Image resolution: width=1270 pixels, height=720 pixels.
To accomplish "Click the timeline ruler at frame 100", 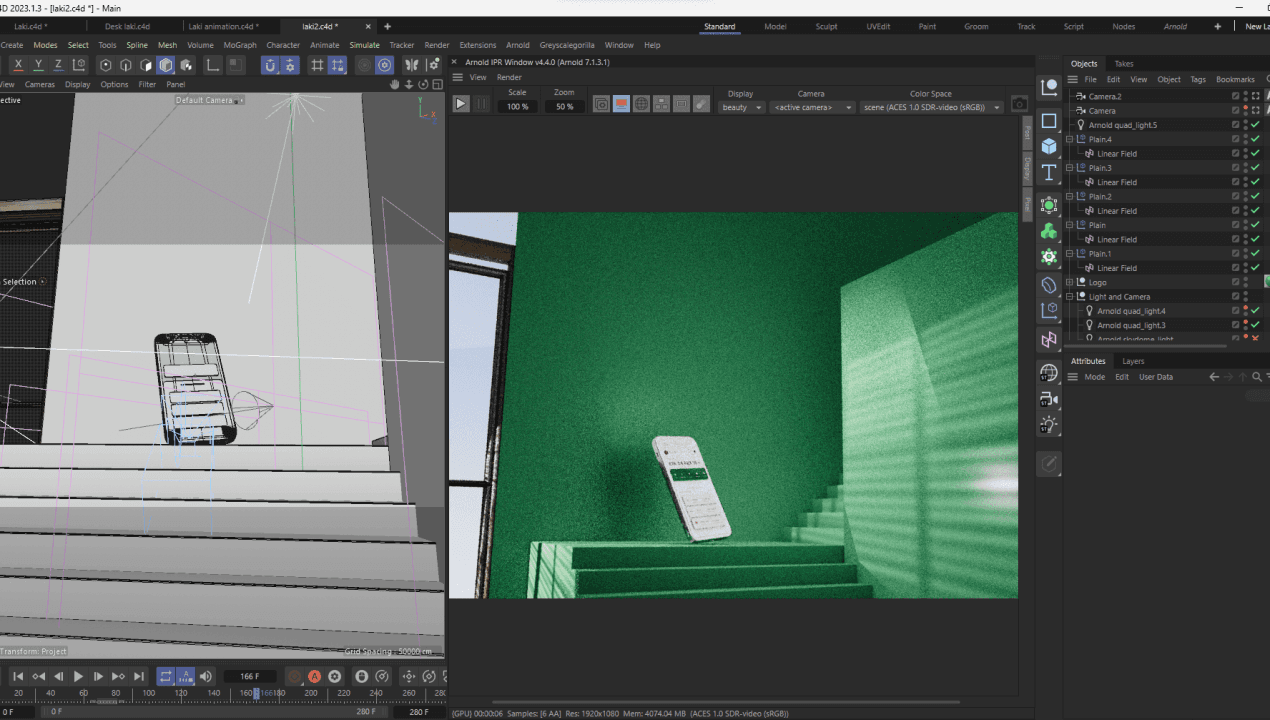I will [x=148, y=693].
